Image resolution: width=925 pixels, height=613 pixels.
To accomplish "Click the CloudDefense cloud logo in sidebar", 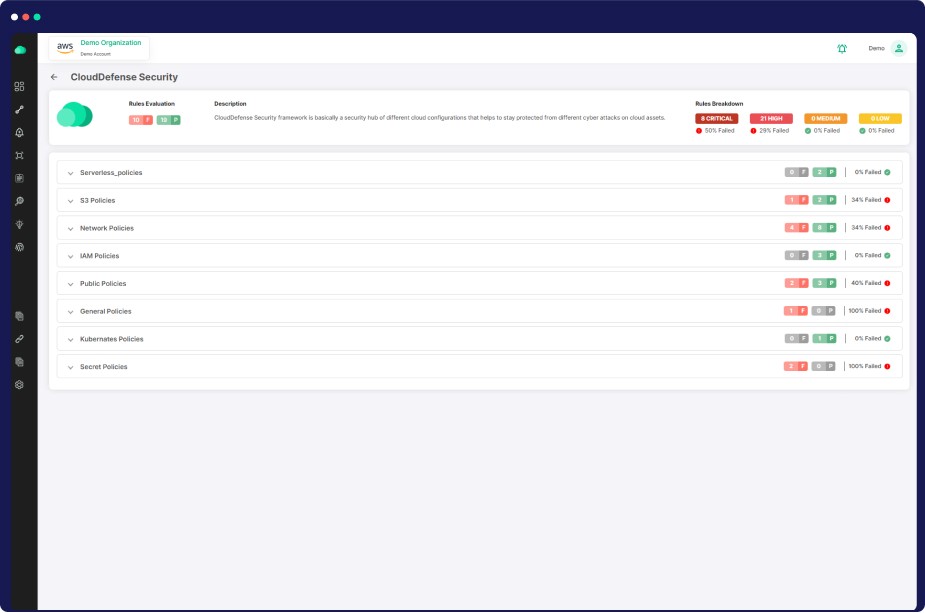I will pos(19,50).
